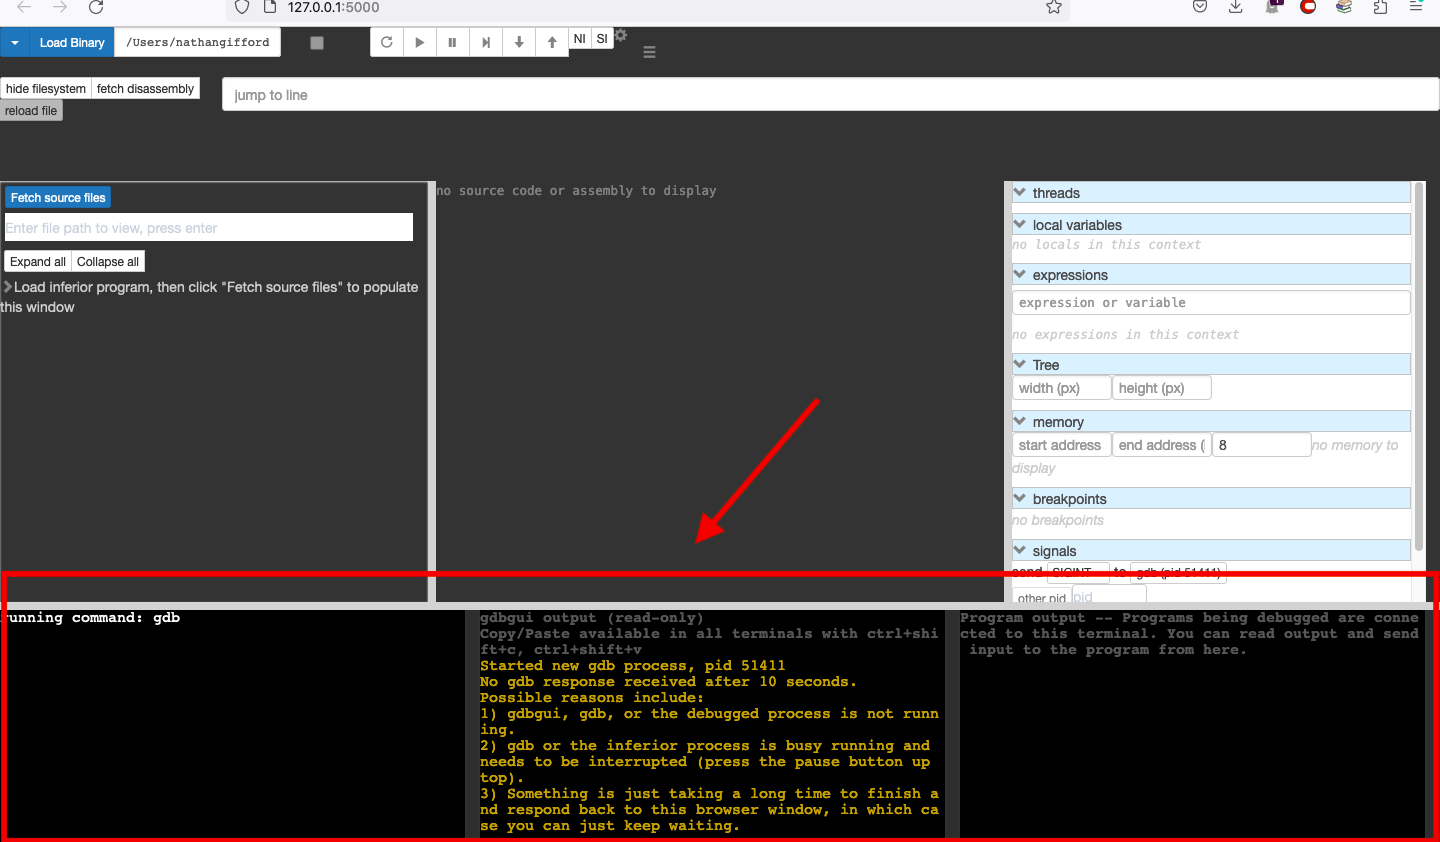Open the Load Binary dropdown
Screen dimensions: 1440x842
point(14,42)
